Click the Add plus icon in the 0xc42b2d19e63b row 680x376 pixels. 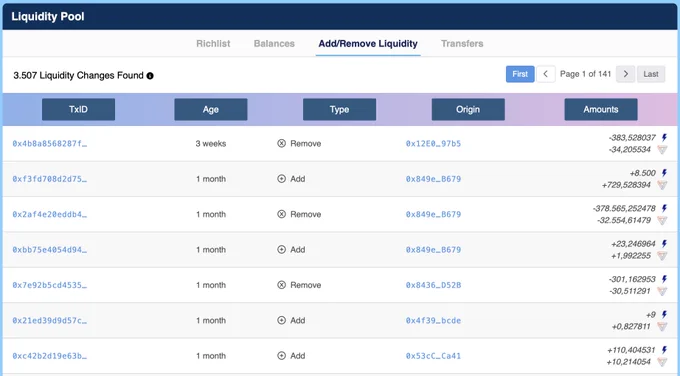pyautogui.click(x=281, y=356)
